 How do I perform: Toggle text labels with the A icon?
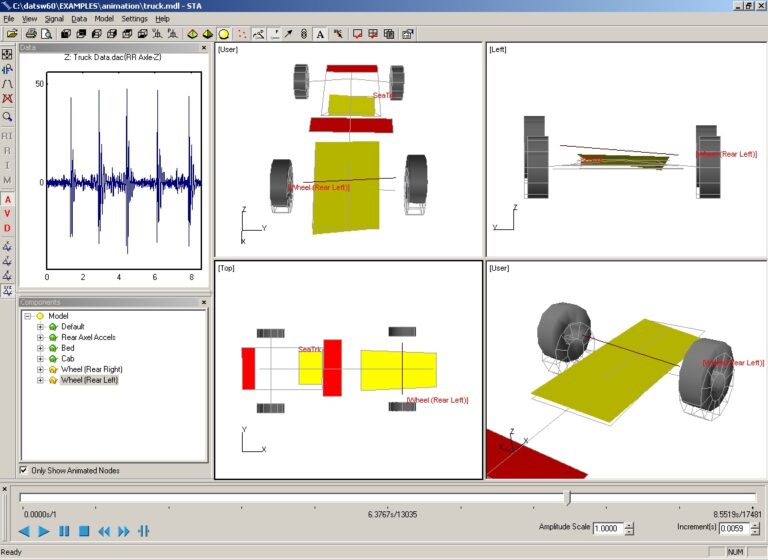click(320, 34)
